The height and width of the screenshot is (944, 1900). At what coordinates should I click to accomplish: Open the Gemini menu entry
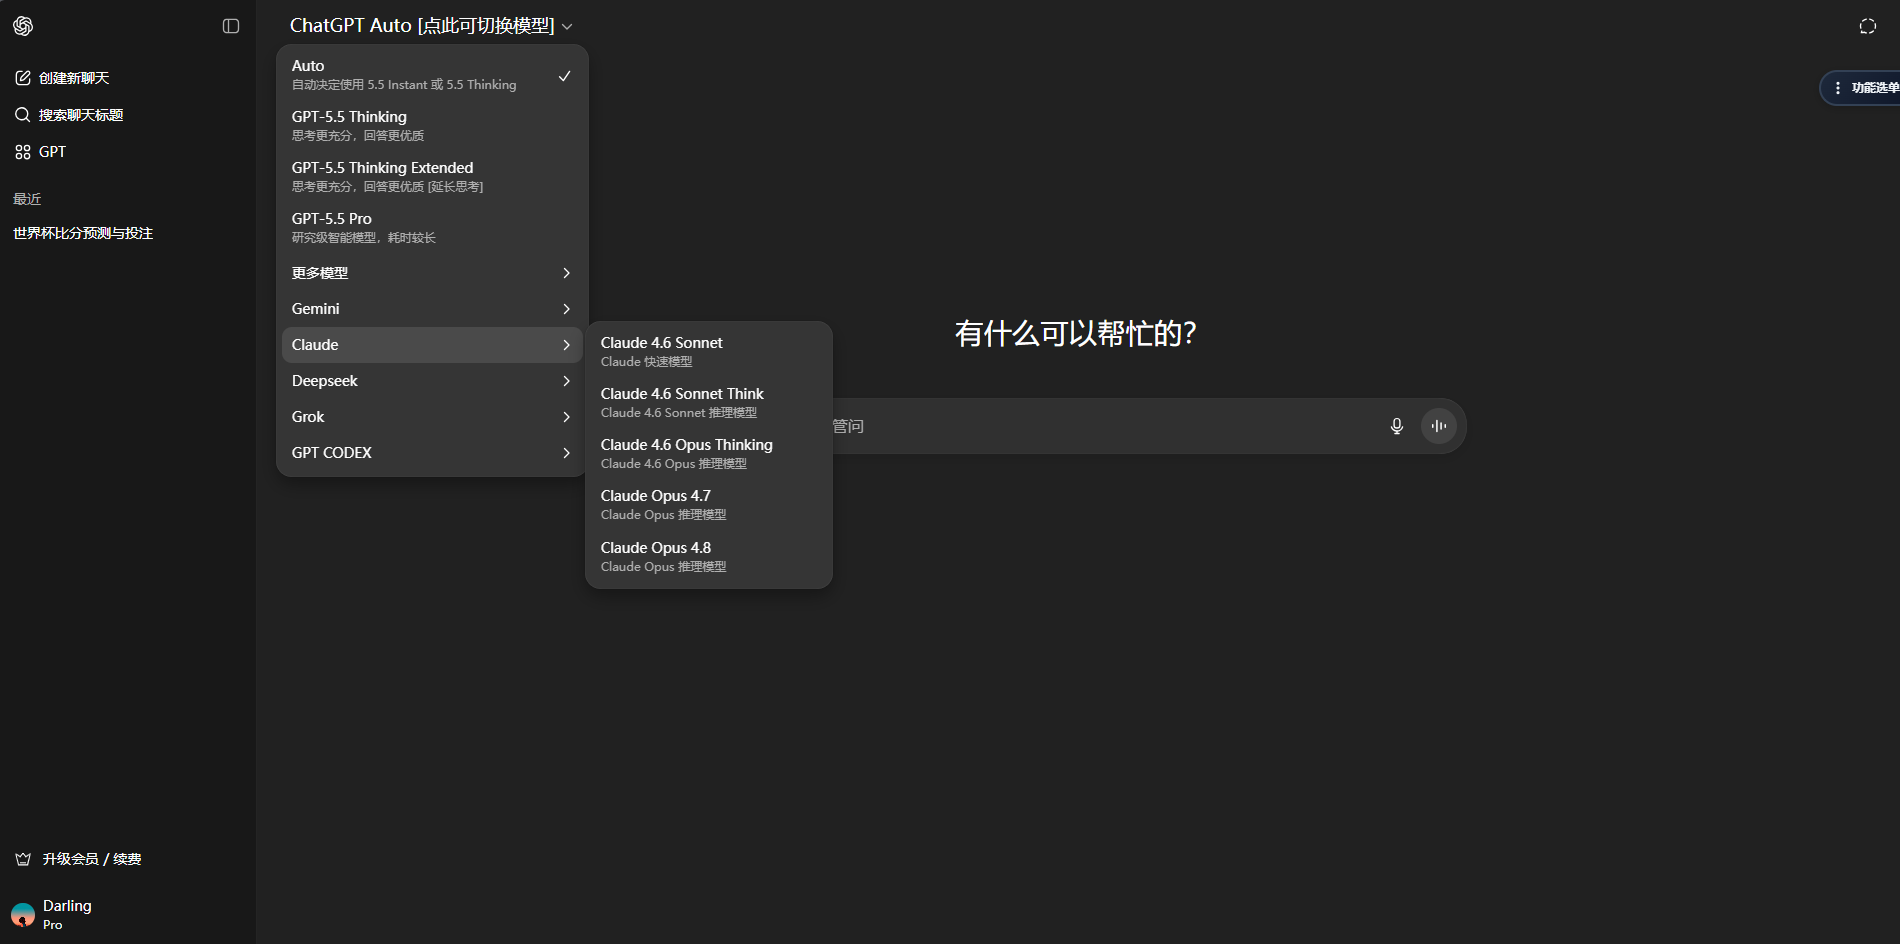432,309
